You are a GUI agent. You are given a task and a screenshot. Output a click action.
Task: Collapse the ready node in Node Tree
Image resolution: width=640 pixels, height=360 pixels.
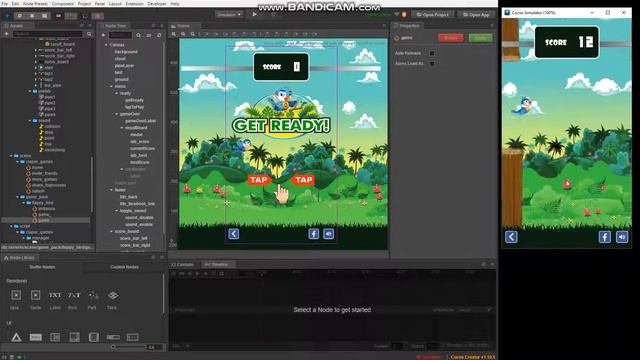point(116,93)
